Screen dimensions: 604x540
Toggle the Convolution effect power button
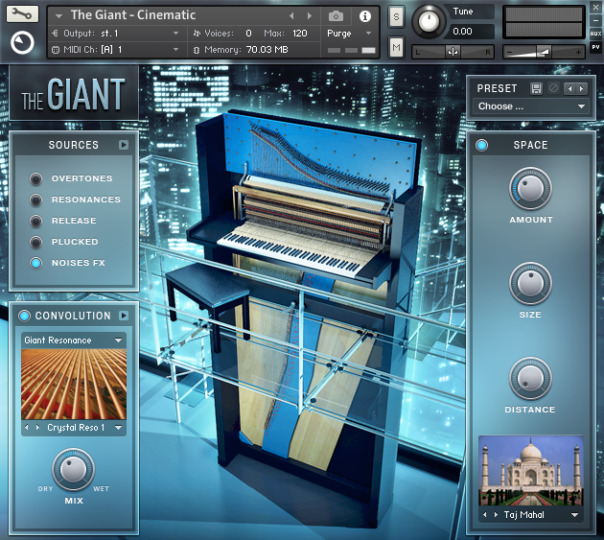26,316
